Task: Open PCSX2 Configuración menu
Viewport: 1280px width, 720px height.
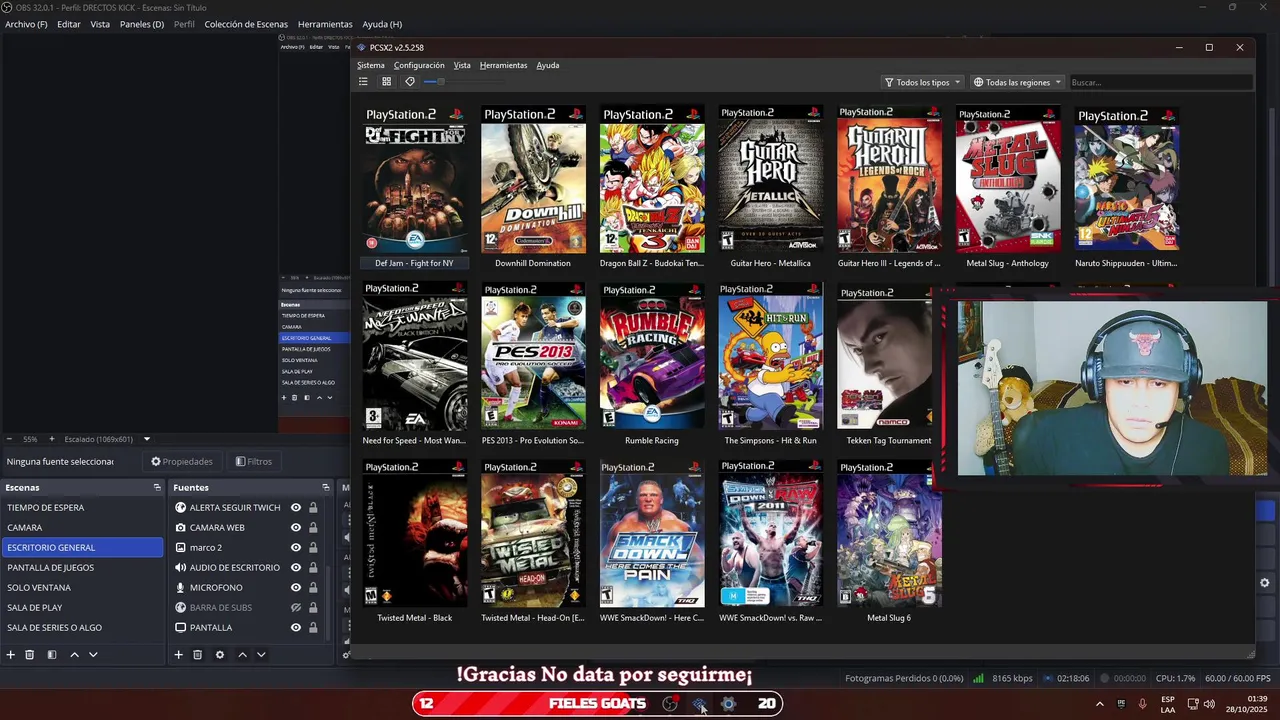Action: 419,65
